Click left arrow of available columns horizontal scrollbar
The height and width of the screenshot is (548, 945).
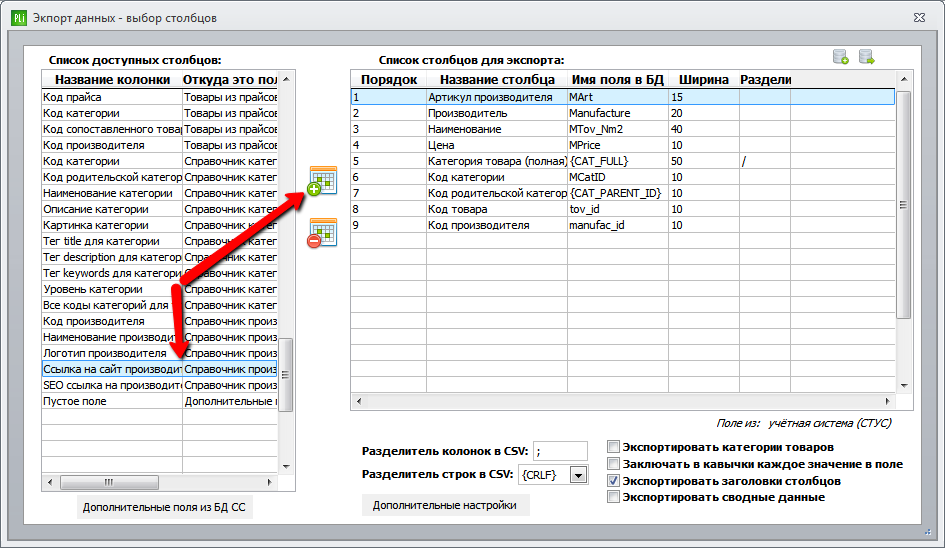(50, 482)
